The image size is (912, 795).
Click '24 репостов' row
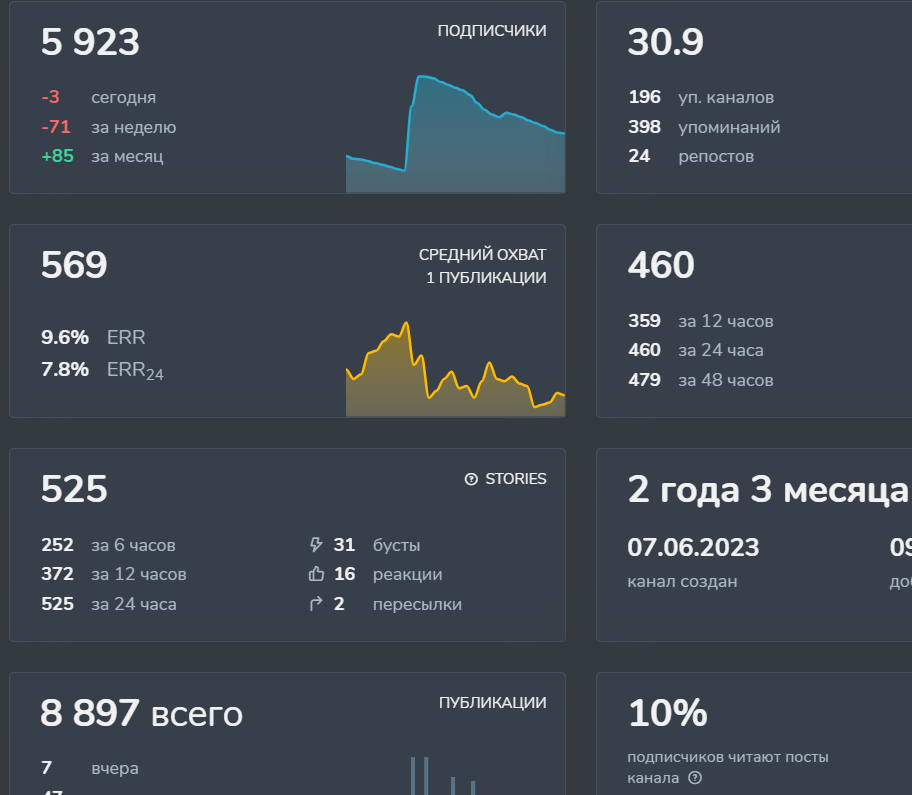[691, 156]
